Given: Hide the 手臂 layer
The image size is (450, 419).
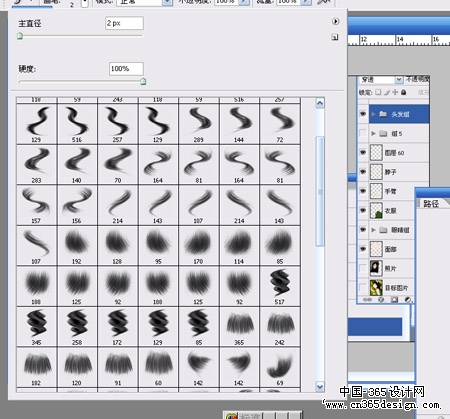Looking at the screenshot, I should click(x=363, y=191).
